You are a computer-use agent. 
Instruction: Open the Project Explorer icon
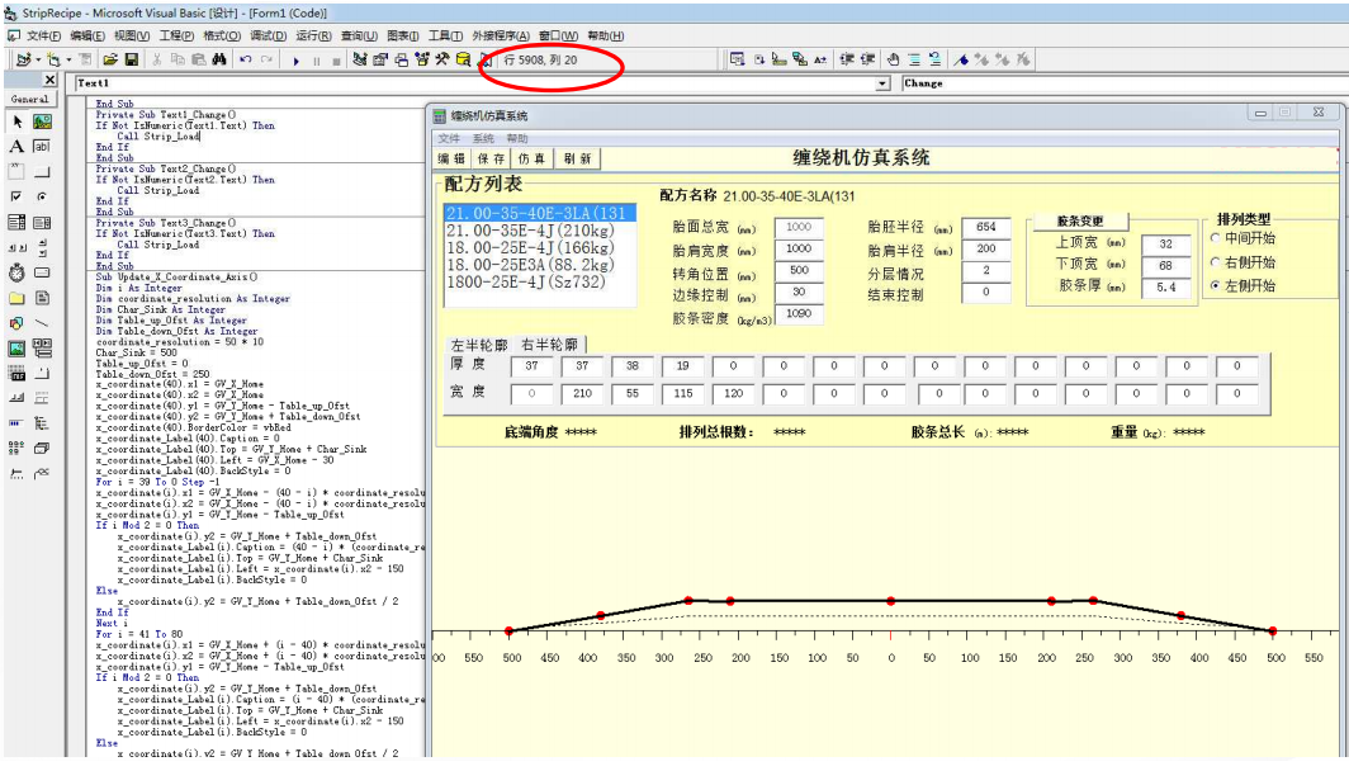359,60
